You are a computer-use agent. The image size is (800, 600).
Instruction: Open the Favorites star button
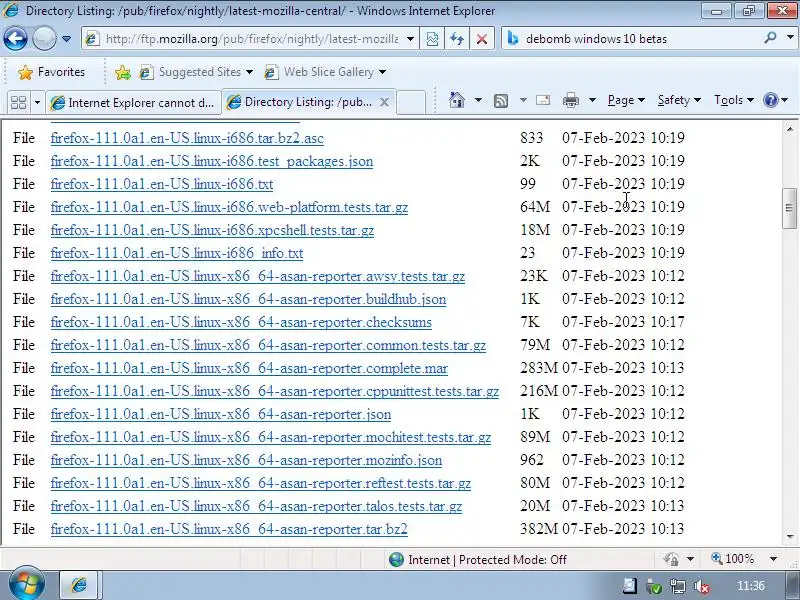tap(52, 72)
